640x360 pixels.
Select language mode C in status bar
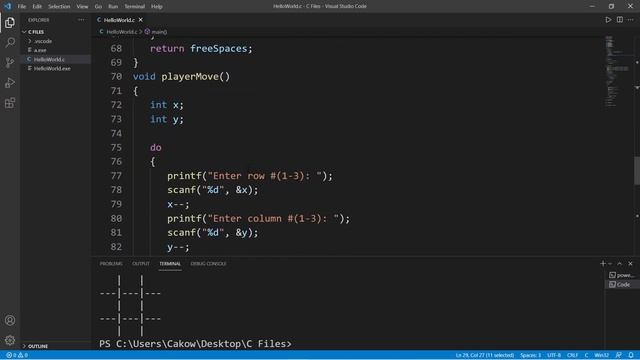click(586, 355)
